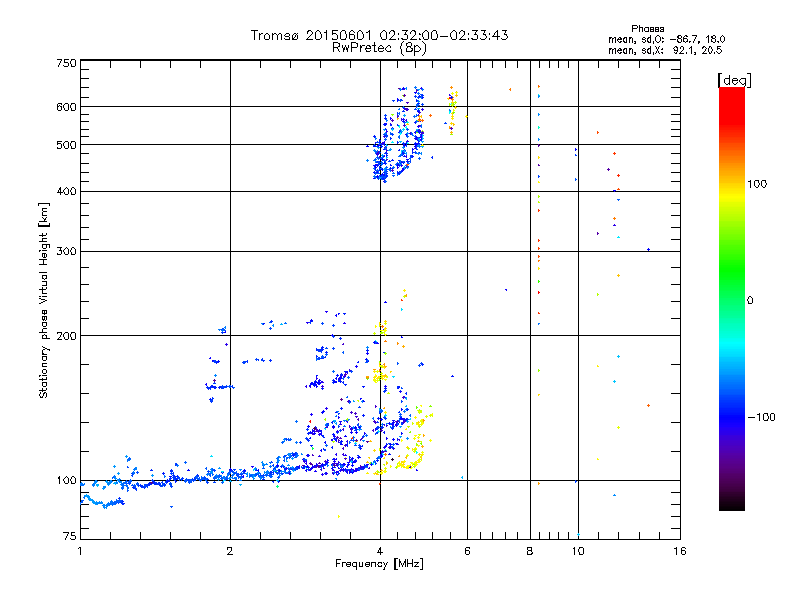Click the 'mean, sd,O: -86.7, 18.0' line
Viewport: 800px width, 600px height.
pos(666,39)
